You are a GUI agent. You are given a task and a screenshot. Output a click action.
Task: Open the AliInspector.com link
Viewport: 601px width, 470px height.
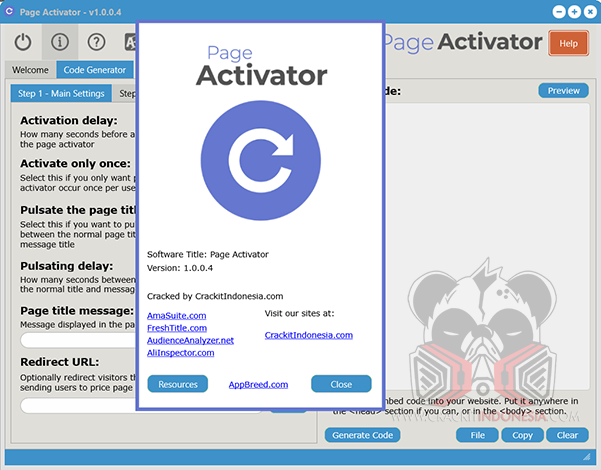[181, 353]
